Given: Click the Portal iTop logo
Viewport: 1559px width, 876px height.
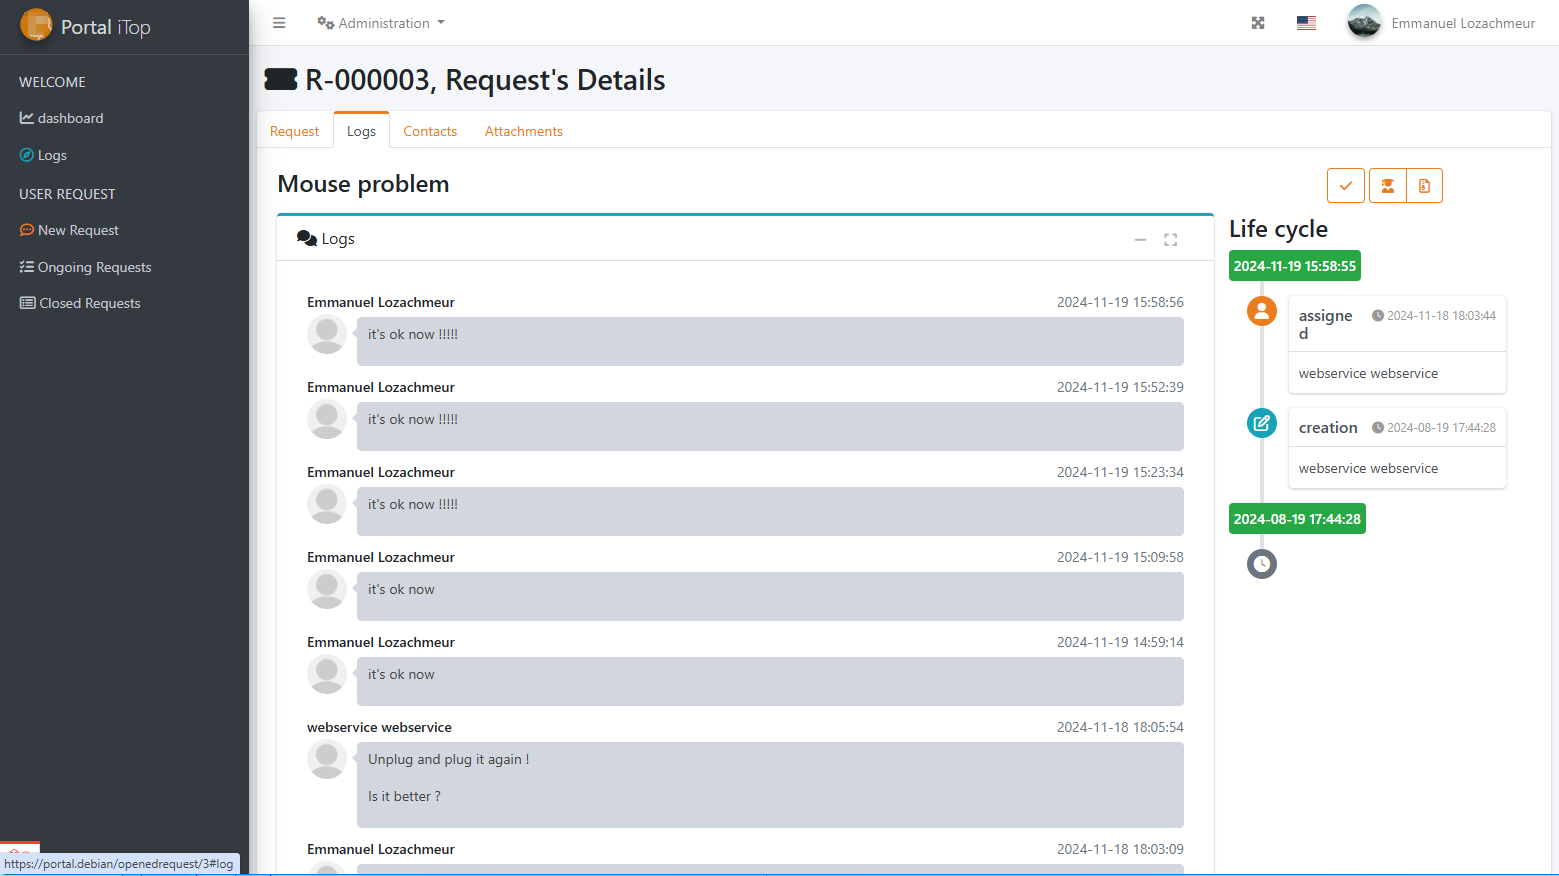Looking at the screenshot, I should [86, 27].
